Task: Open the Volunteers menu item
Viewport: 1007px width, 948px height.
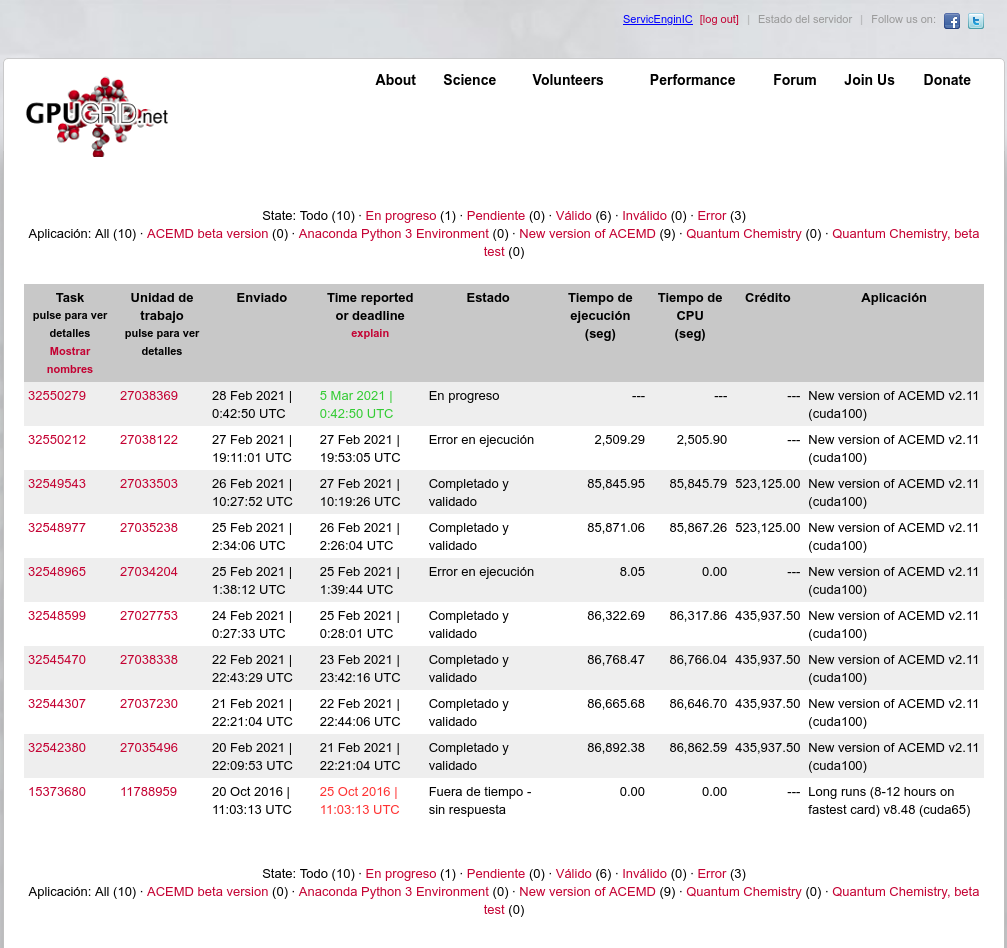Action: (567, 80)
